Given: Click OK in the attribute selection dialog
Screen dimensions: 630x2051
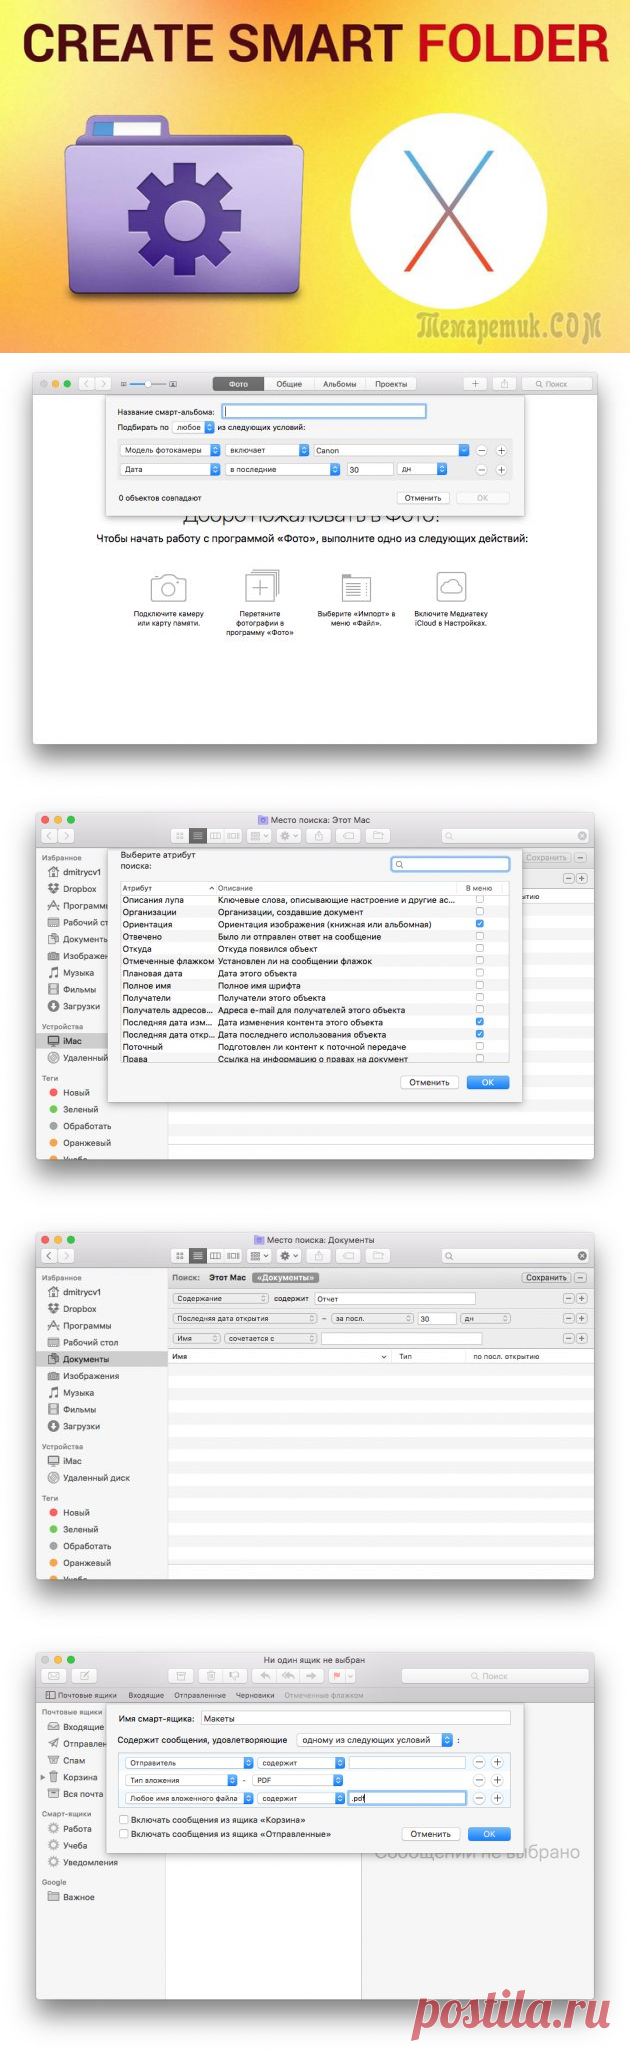Looking at the screenshot, I should (488, 1083).
